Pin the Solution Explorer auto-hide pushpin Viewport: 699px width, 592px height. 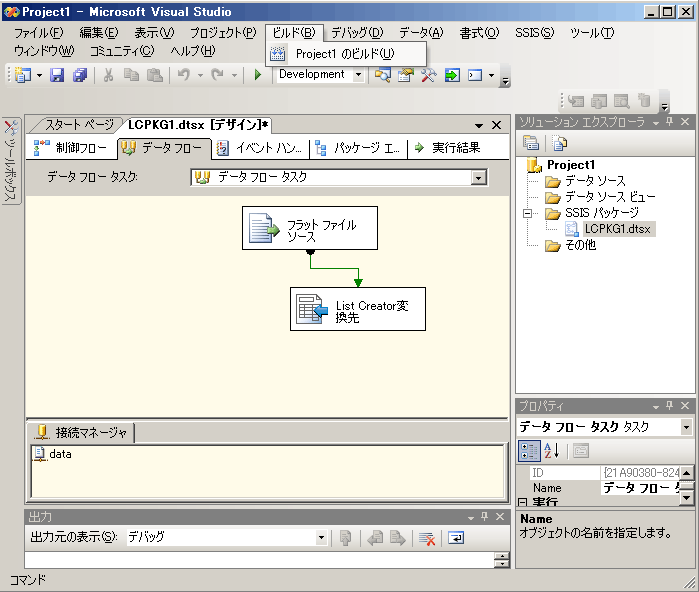670,122
